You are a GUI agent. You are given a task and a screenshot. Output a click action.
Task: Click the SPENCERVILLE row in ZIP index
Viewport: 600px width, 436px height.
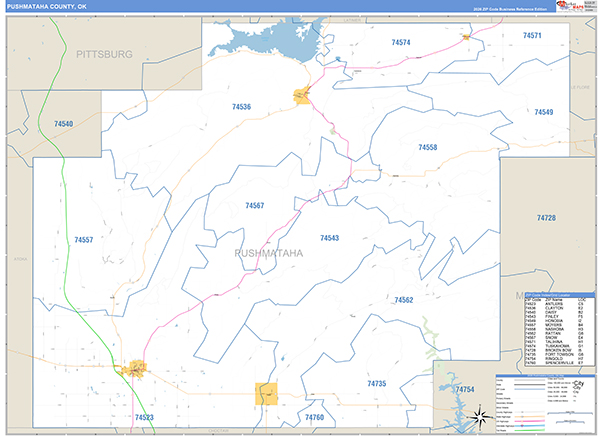click(x=555, y=363)
